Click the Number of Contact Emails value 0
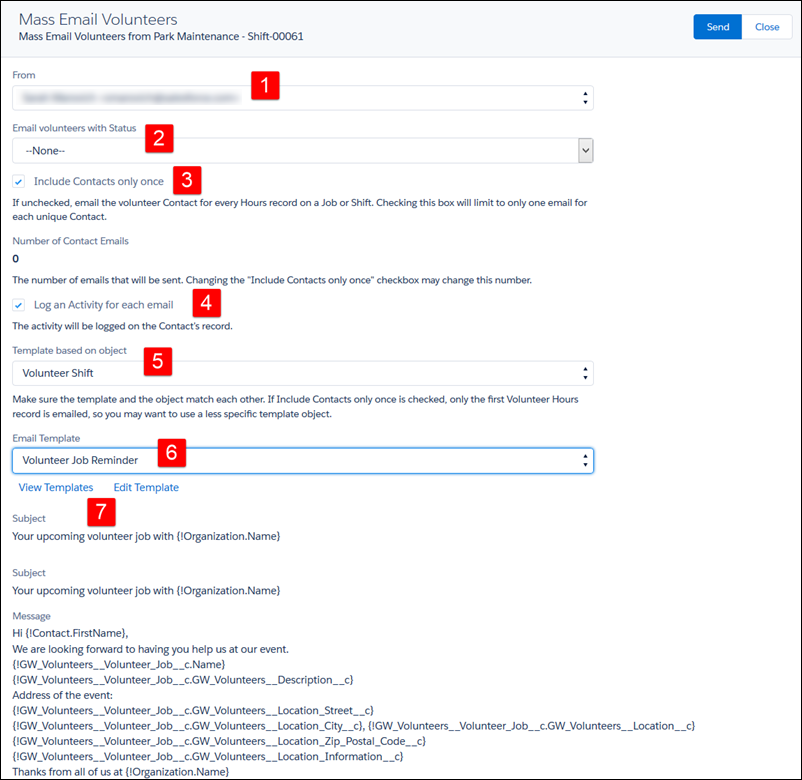The image size is (802, 780). tap(16, 259)
